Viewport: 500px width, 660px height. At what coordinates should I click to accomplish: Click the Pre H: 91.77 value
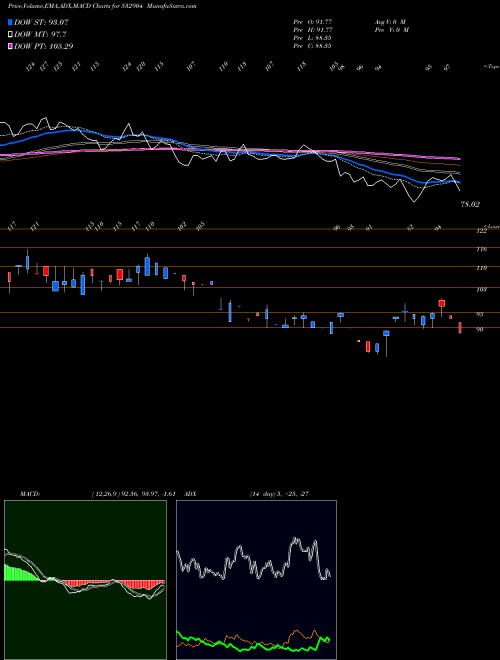[313, 30]
